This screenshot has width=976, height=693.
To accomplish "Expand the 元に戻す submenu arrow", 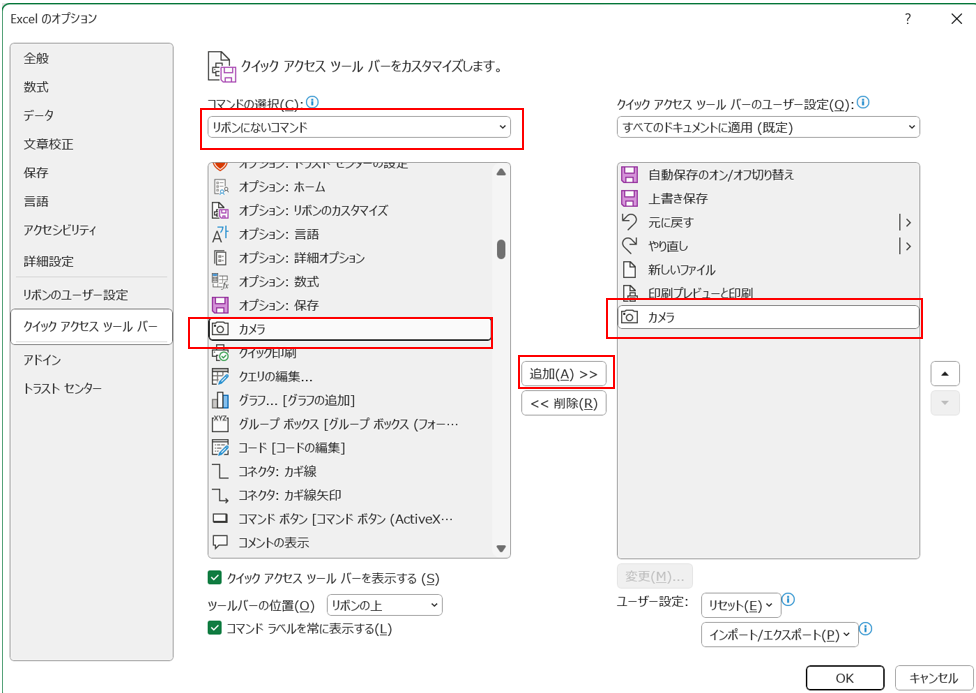I will [906, 222].
